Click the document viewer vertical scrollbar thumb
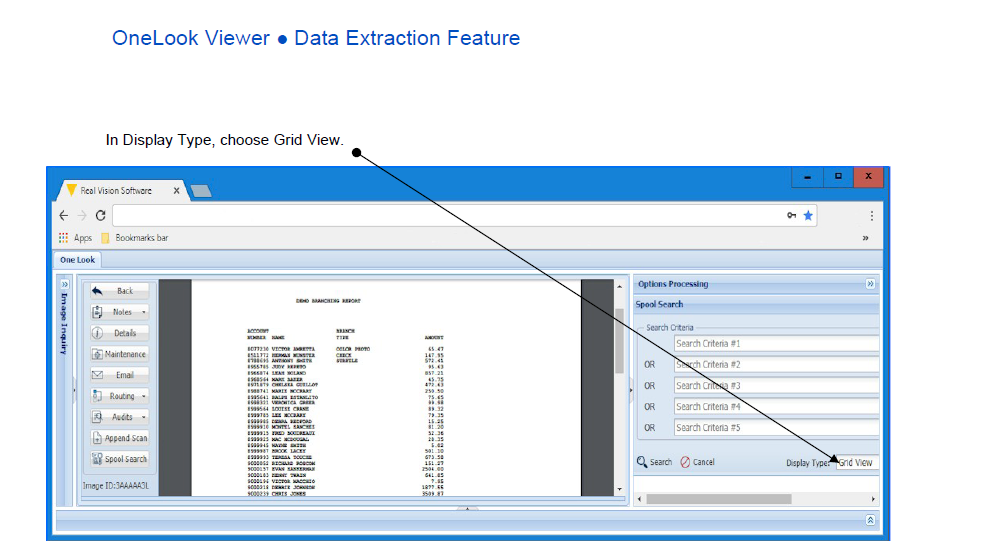The height and width of the screenshot is (541, 986). coord(619,340)
